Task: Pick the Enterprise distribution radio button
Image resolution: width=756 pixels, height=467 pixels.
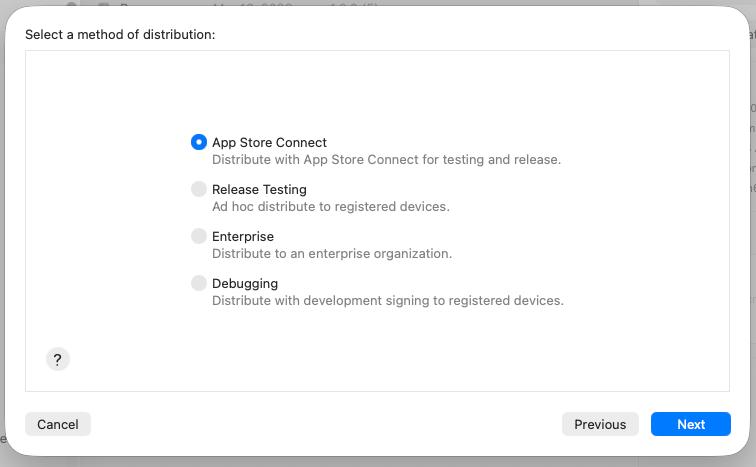Action: 199,236
